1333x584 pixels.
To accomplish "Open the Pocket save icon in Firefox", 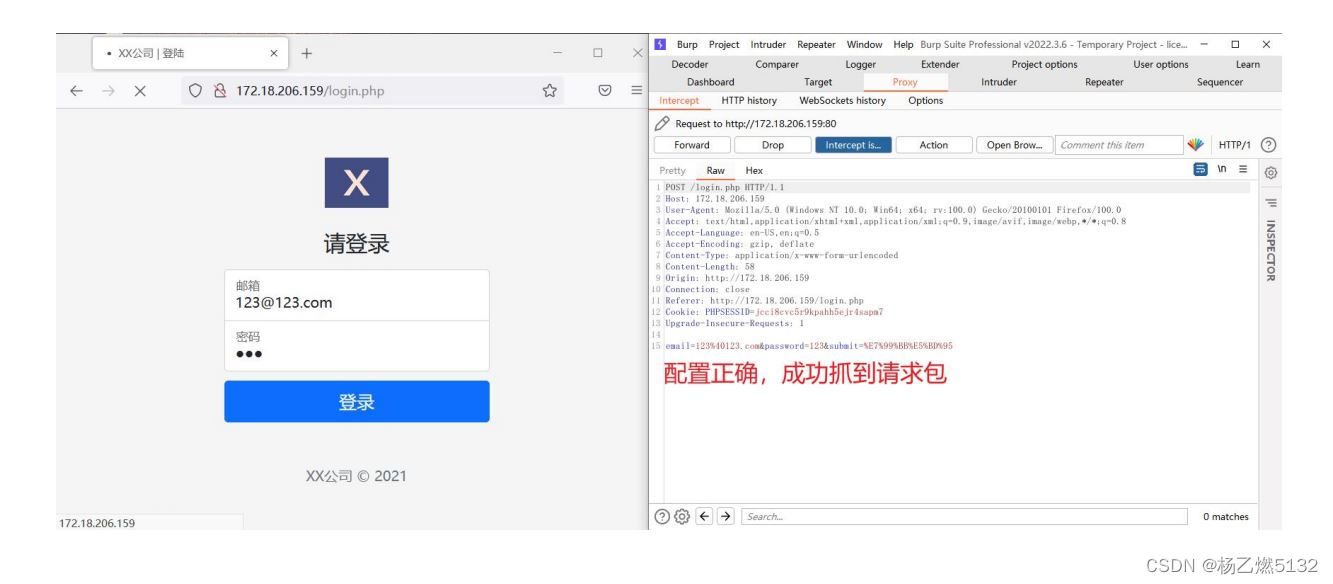I will [605, 91].
